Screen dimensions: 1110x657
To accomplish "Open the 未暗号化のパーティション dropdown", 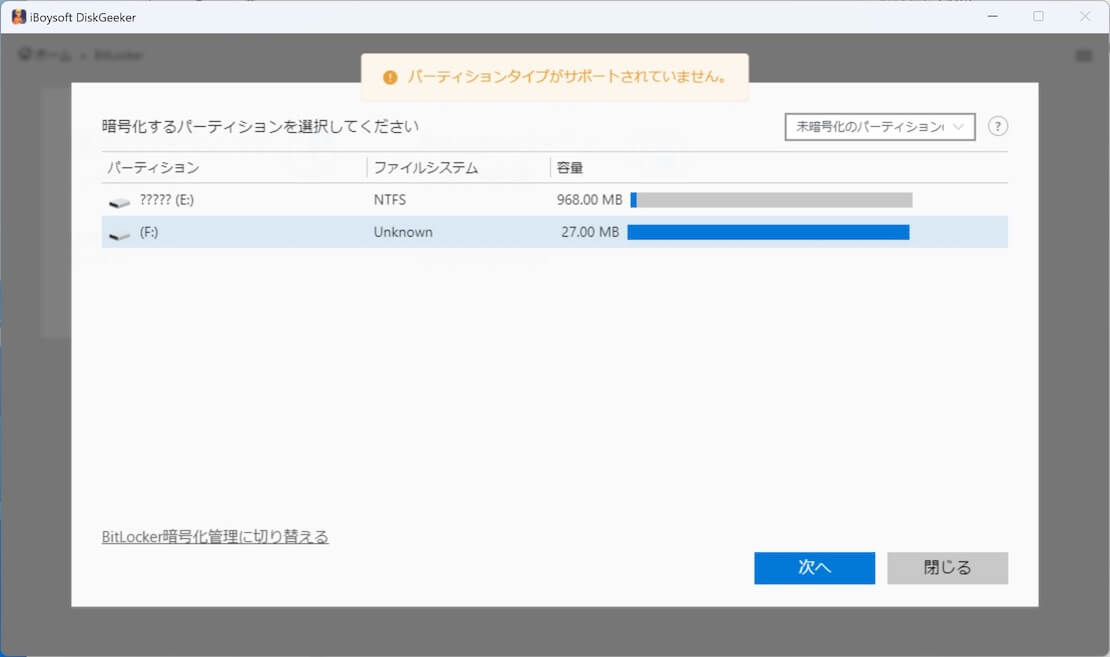I will (x=880, y=127).
